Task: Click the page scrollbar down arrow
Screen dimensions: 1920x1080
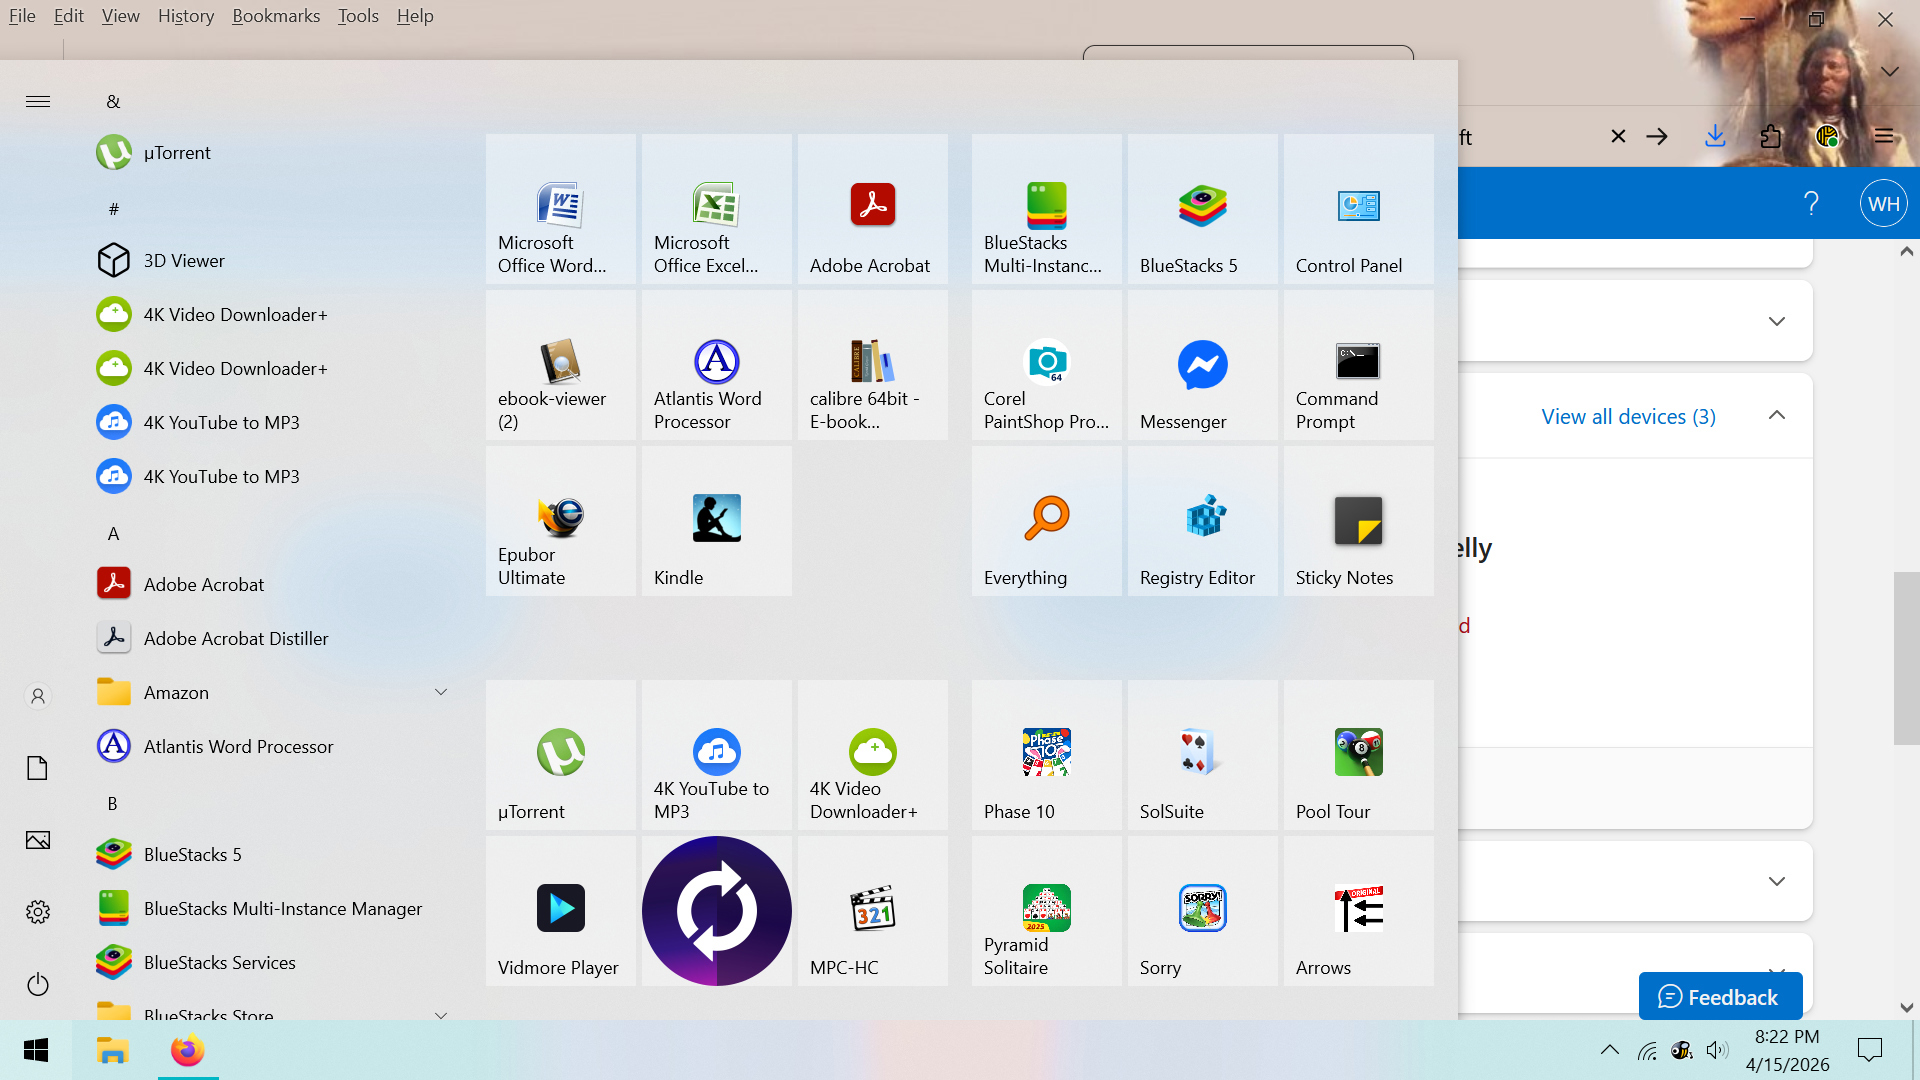Action: (x=1907, y=1007)
